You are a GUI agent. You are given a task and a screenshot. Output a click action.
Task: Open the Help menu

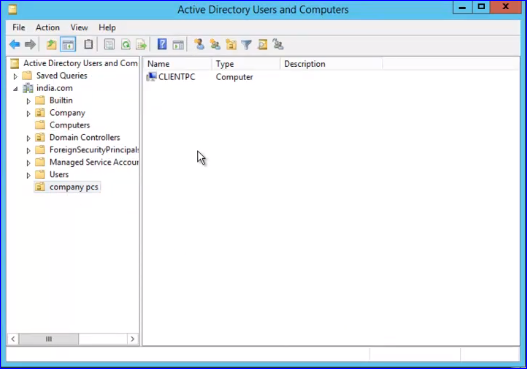click(107, 28)
